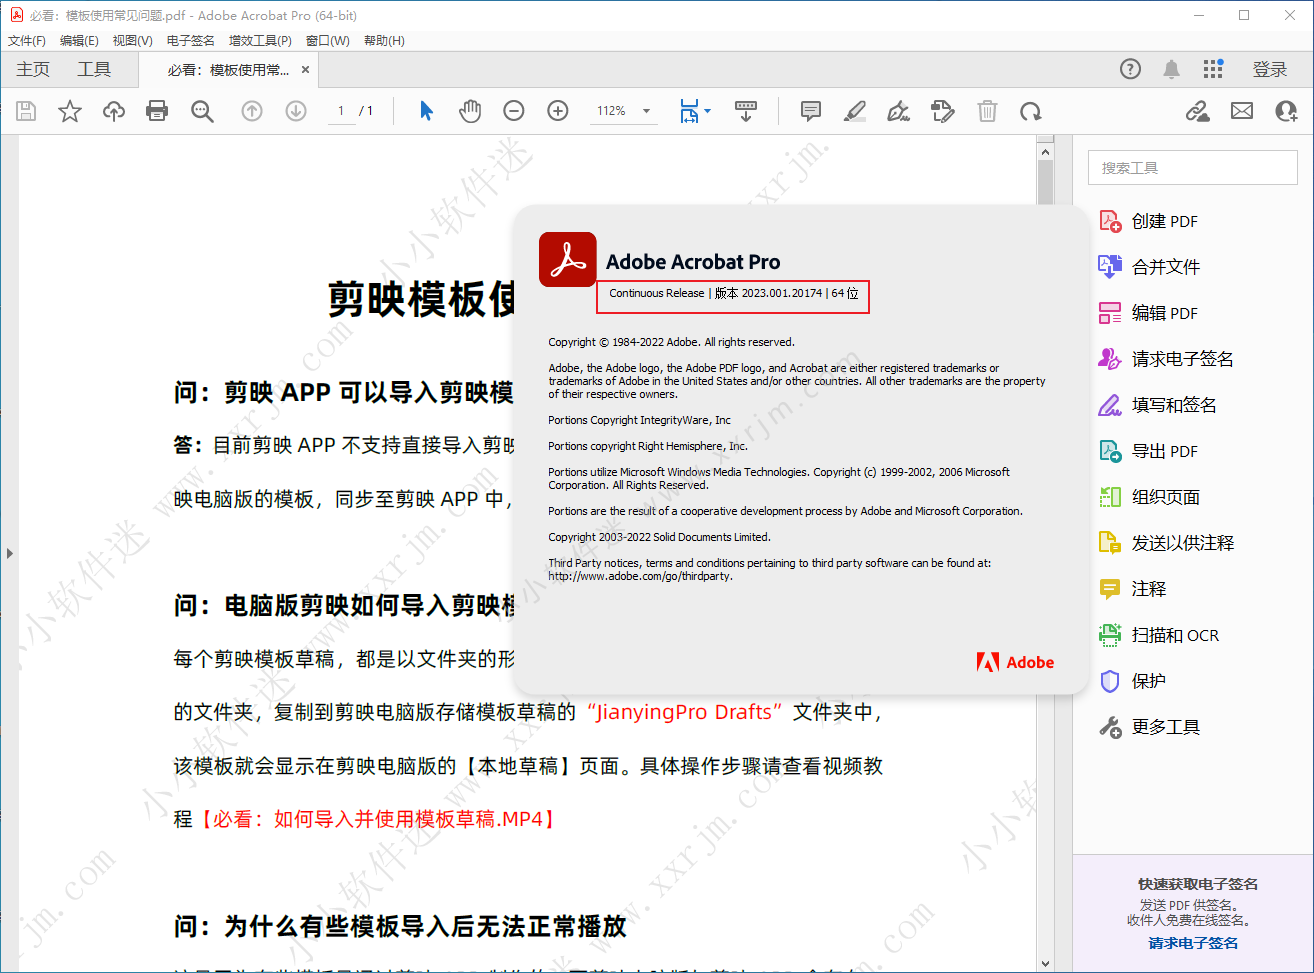
Task: Go to next page arrow
Action: 296,111
